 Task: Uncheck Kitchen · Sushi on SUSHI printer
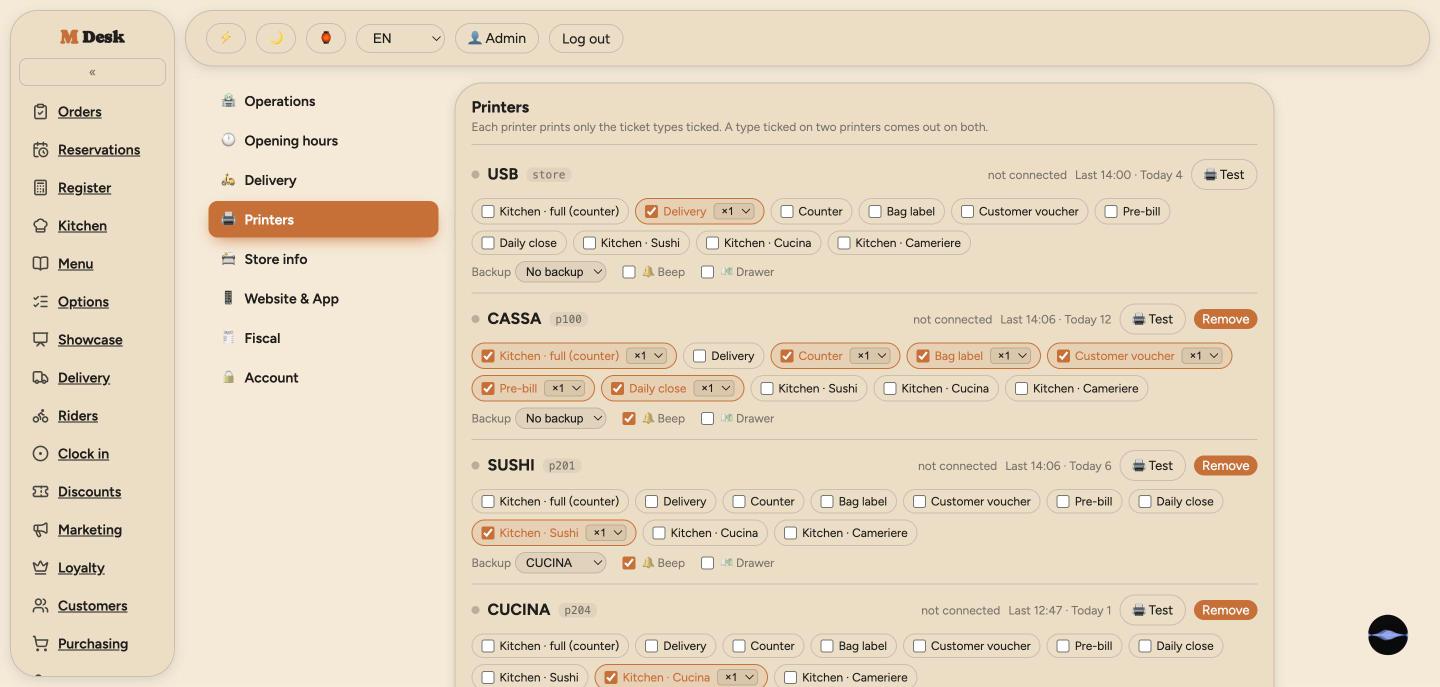click(488, 533)
